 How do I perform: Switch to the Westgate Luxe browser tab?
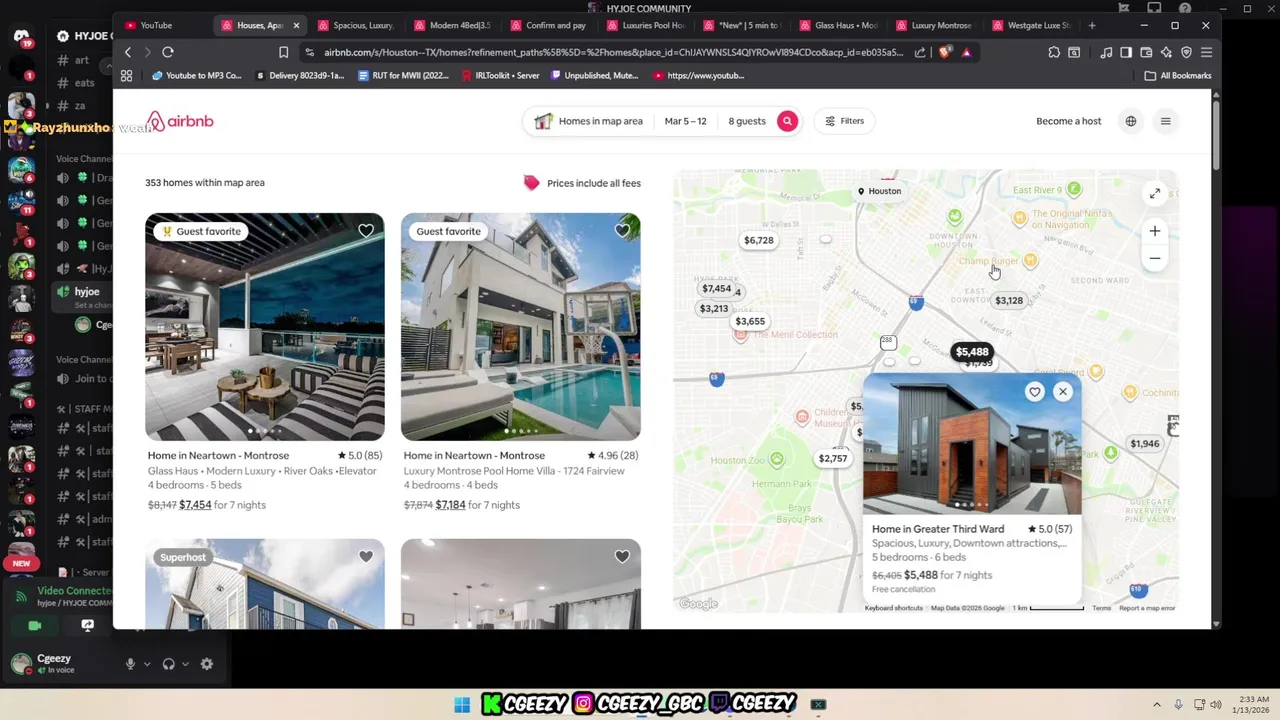(x=1033, y=25)
